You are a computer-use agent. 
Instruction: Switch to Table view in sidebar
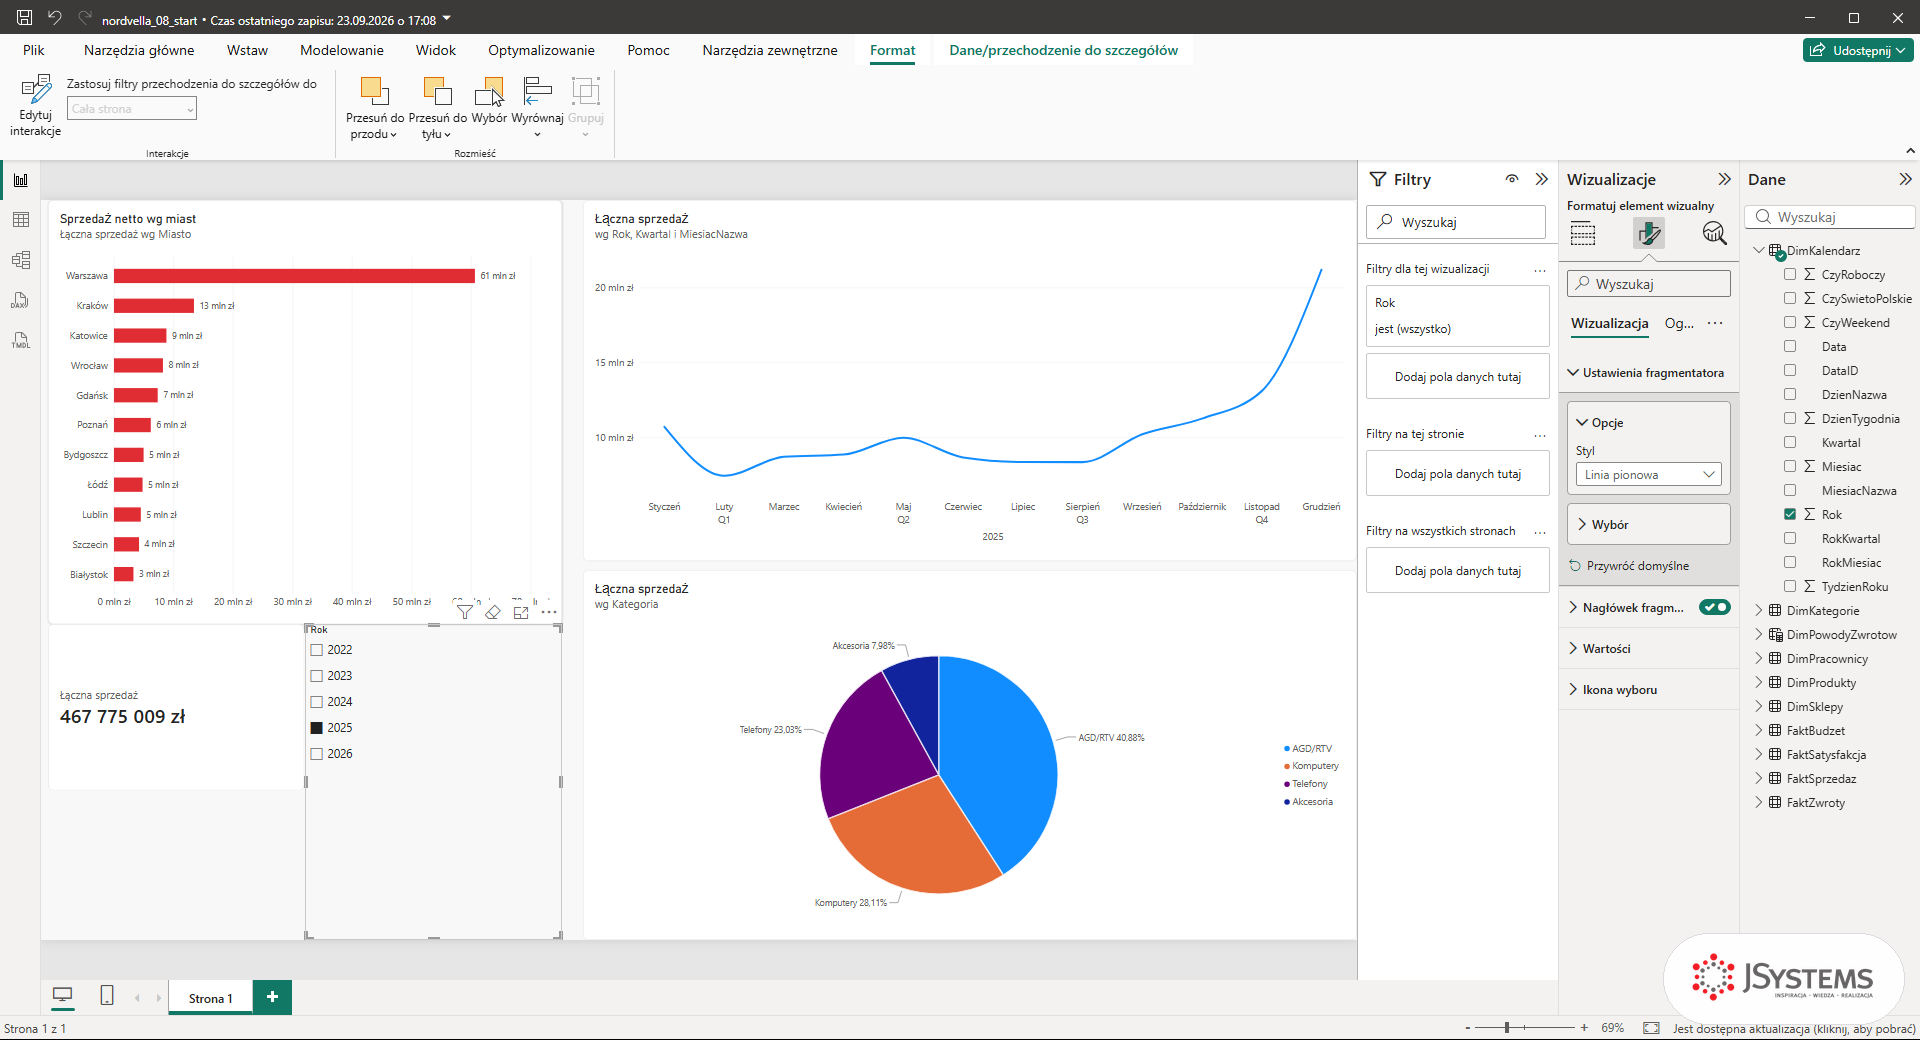pyautogui.click(x=21, y=220)
